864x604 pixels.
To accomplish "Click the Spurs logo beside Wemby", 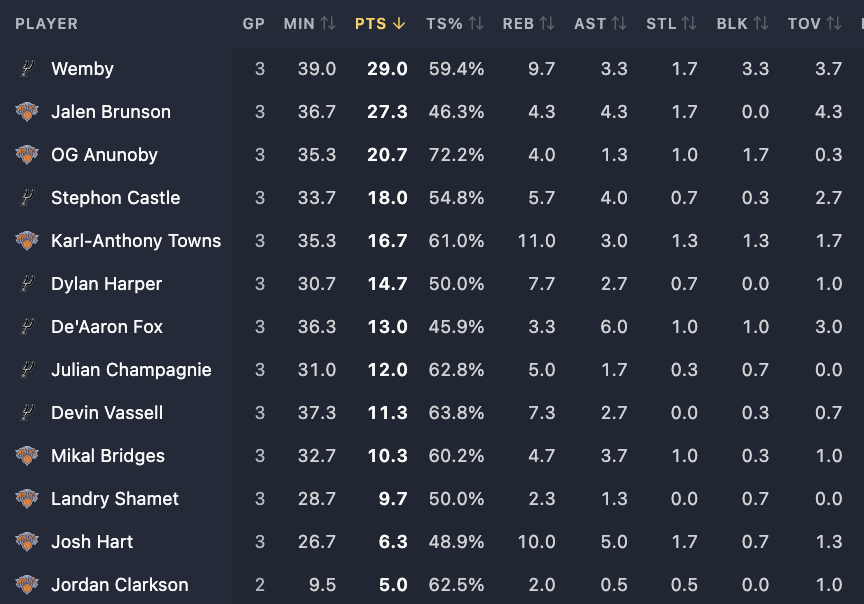I will pyautogui.click(x=27, y=69).
